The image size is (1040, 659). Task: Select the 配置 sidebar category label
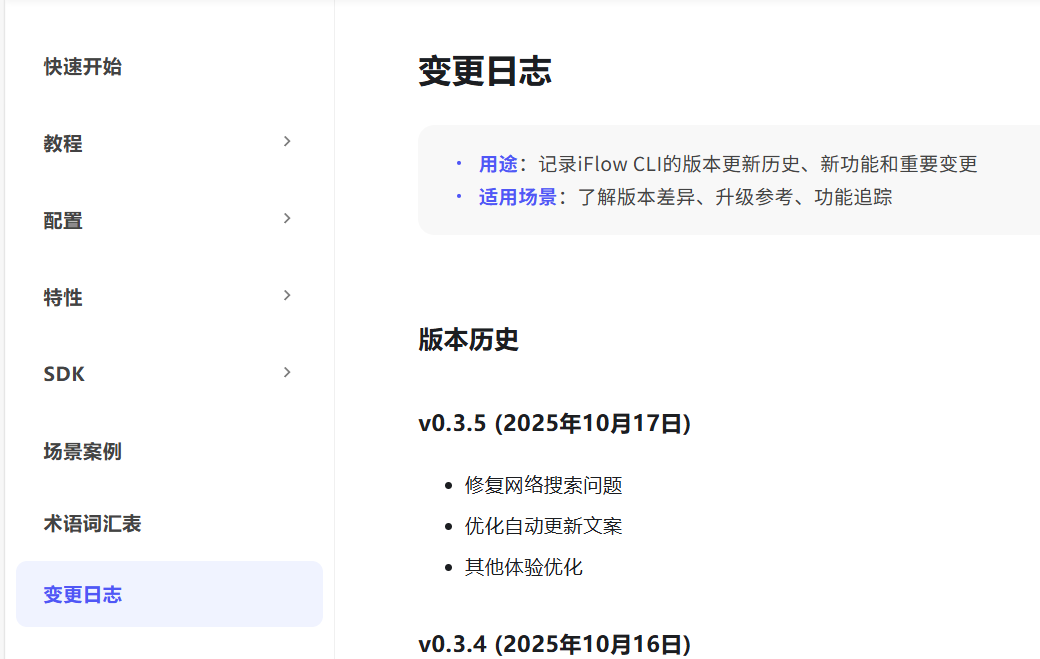pos(63,221)
